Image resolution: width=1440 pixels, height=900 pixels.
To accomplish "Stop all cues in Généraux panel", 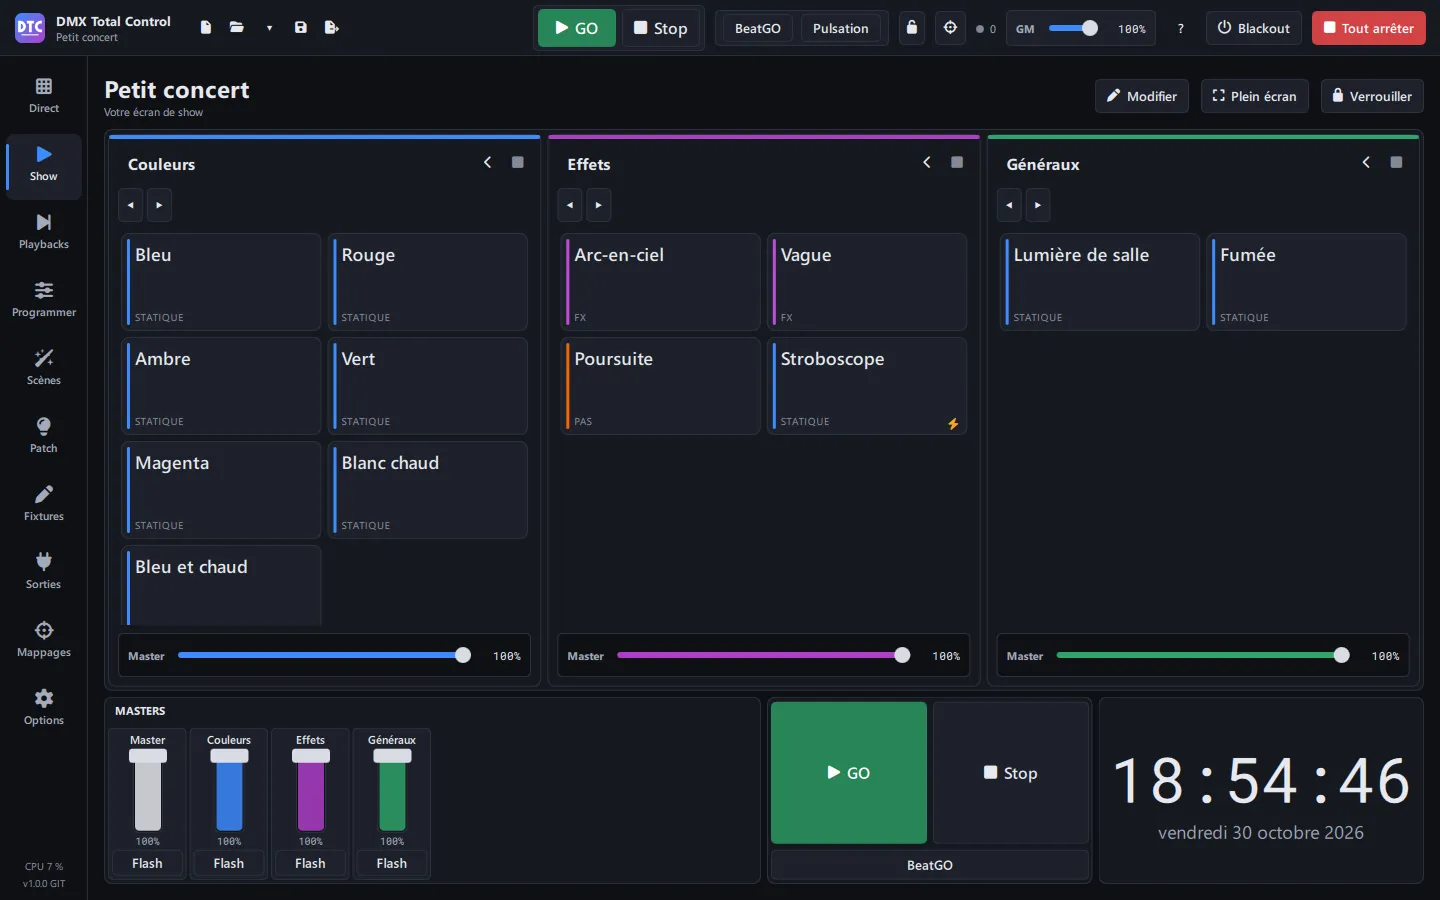I will pyautogui.click(x=1396, y=162).
